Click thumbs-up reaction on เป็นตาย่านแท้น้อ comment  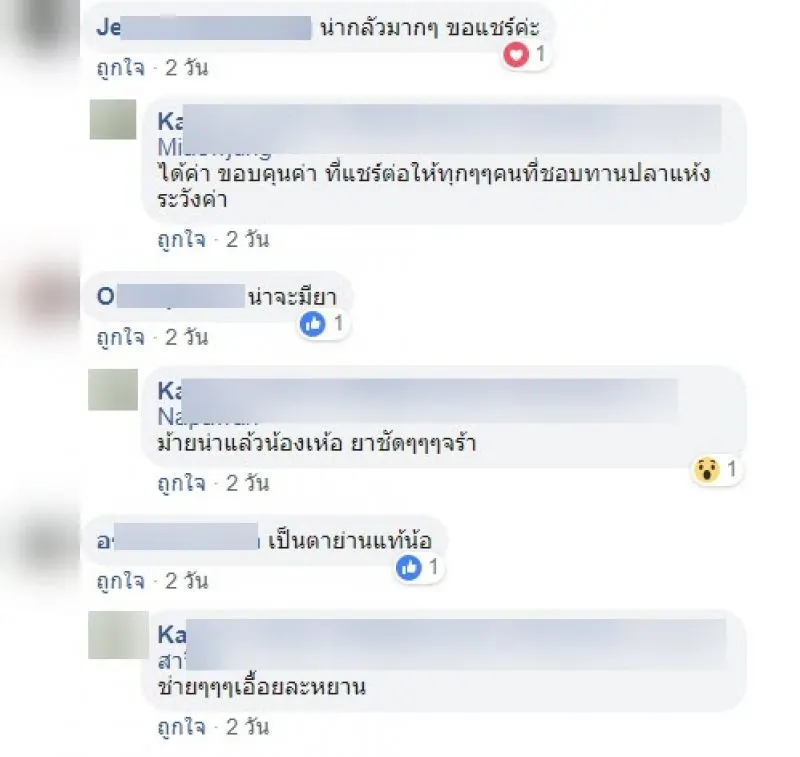pyautogui.click(x=408, y=567)
